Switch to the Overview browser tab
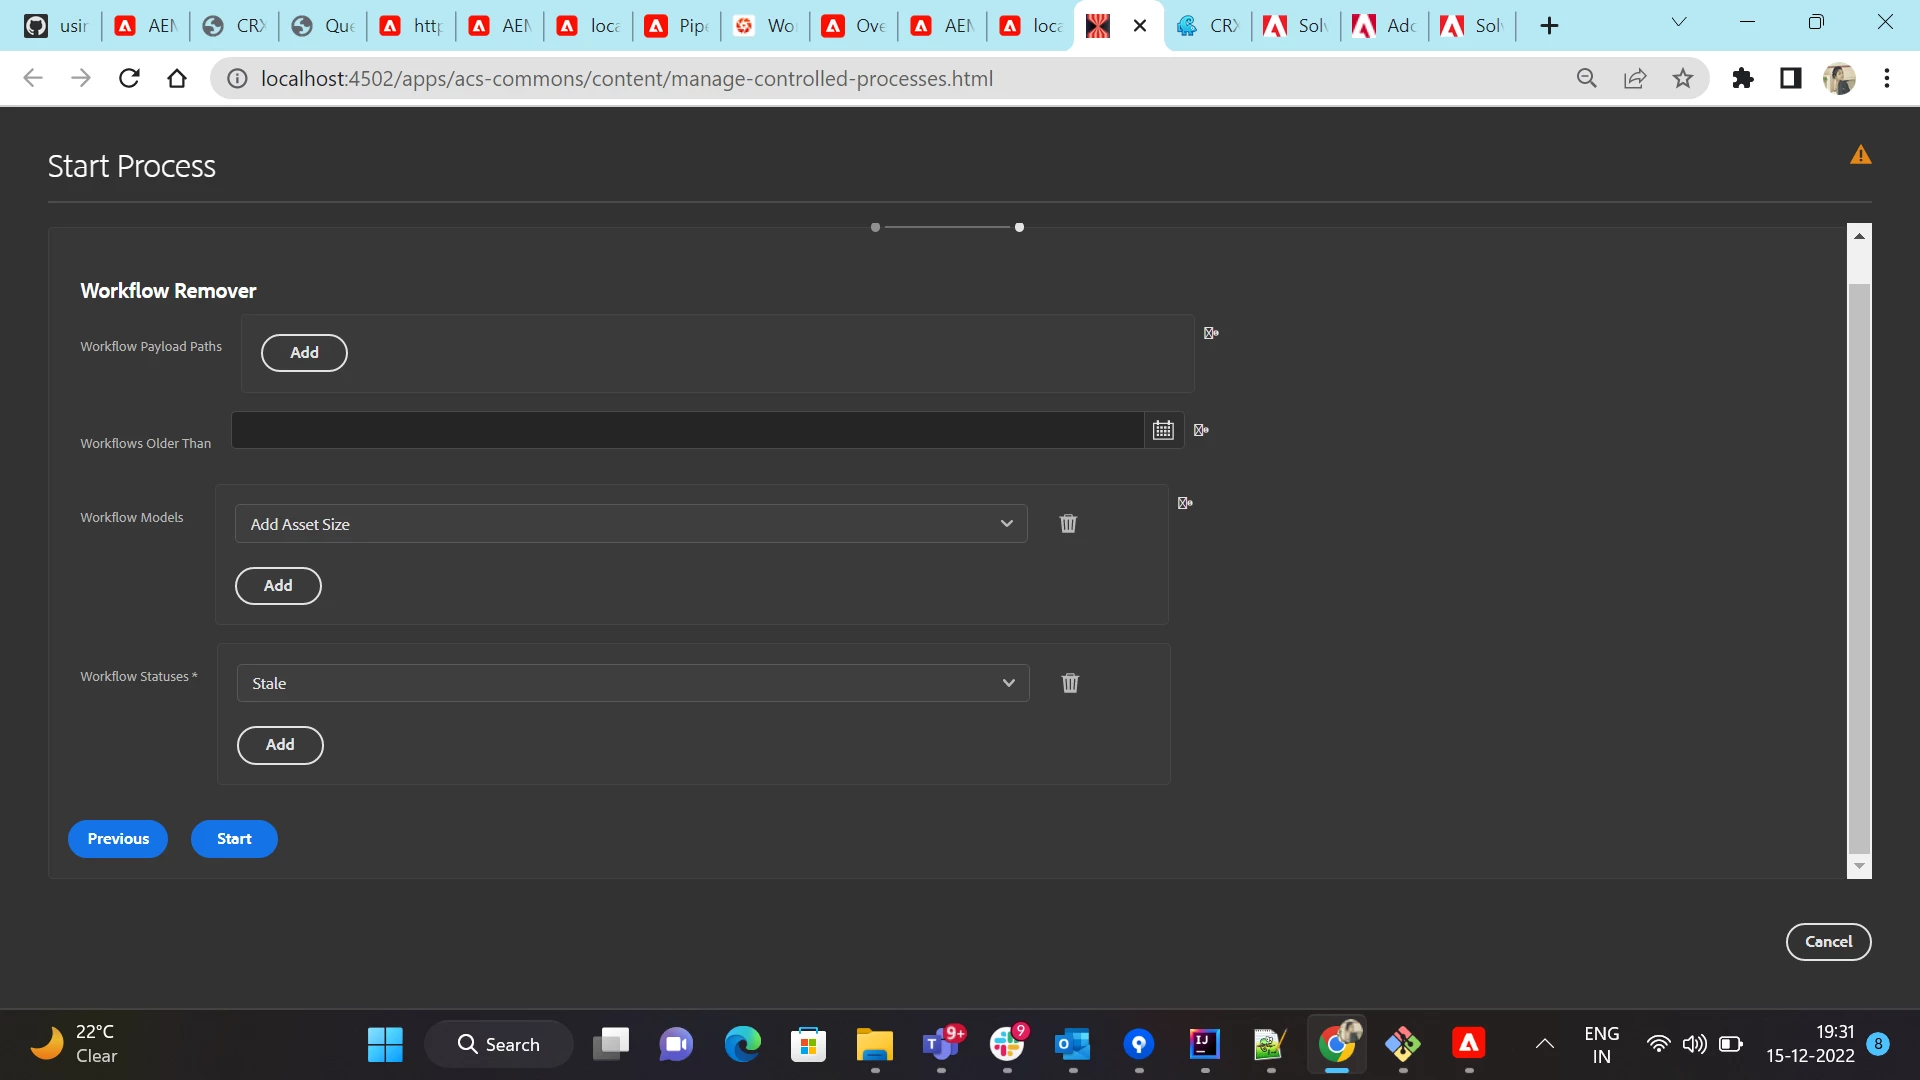The height and width of the screenshot is (1080, 1920). (x=853, y=26)
